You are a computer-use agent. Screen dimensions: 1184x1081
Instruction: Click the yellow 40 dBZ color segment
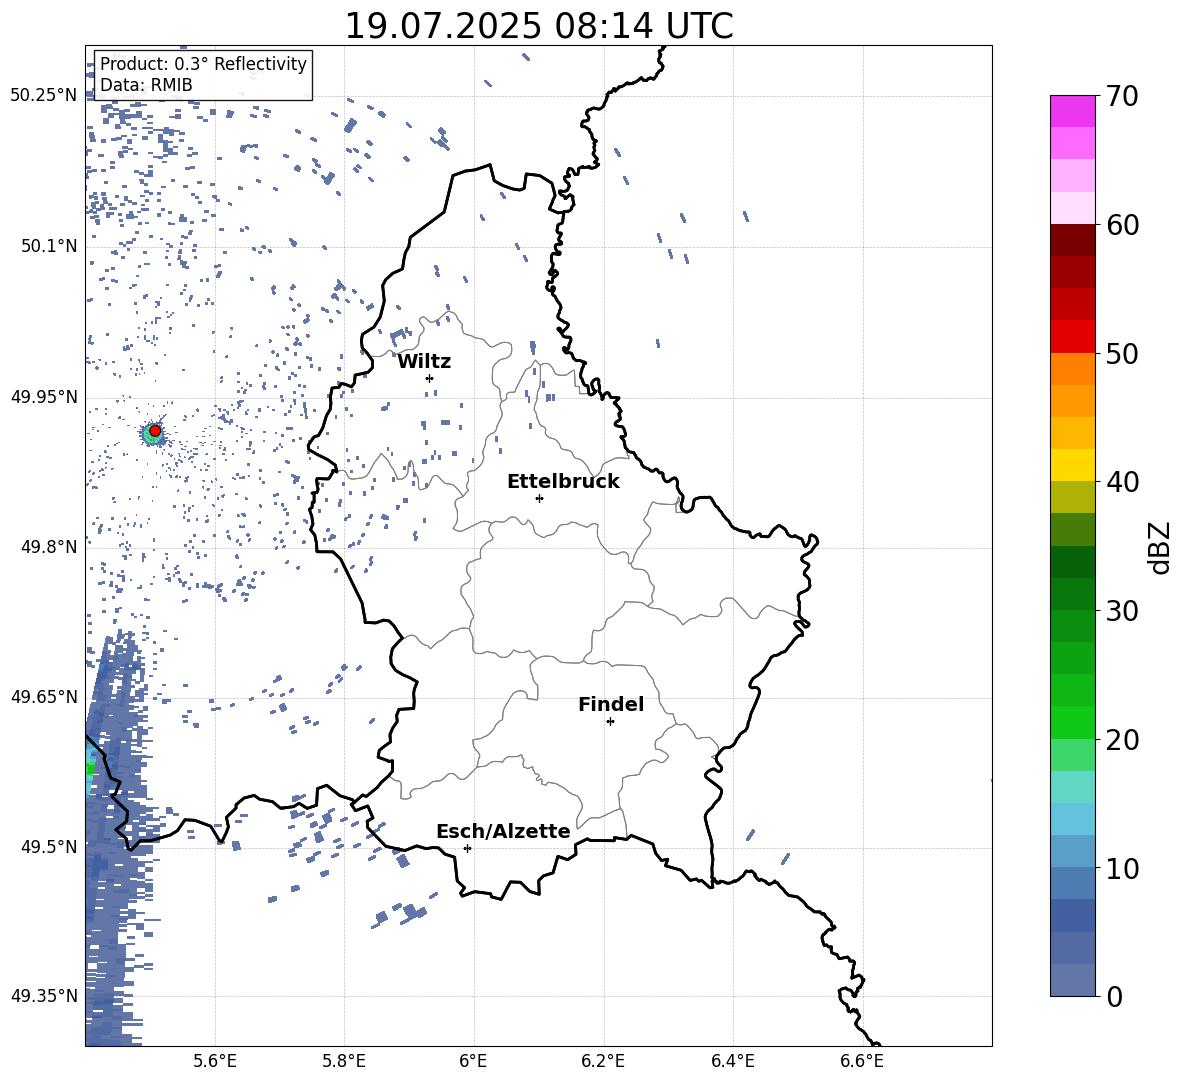pyautogui.click(x=1072, y=465)
